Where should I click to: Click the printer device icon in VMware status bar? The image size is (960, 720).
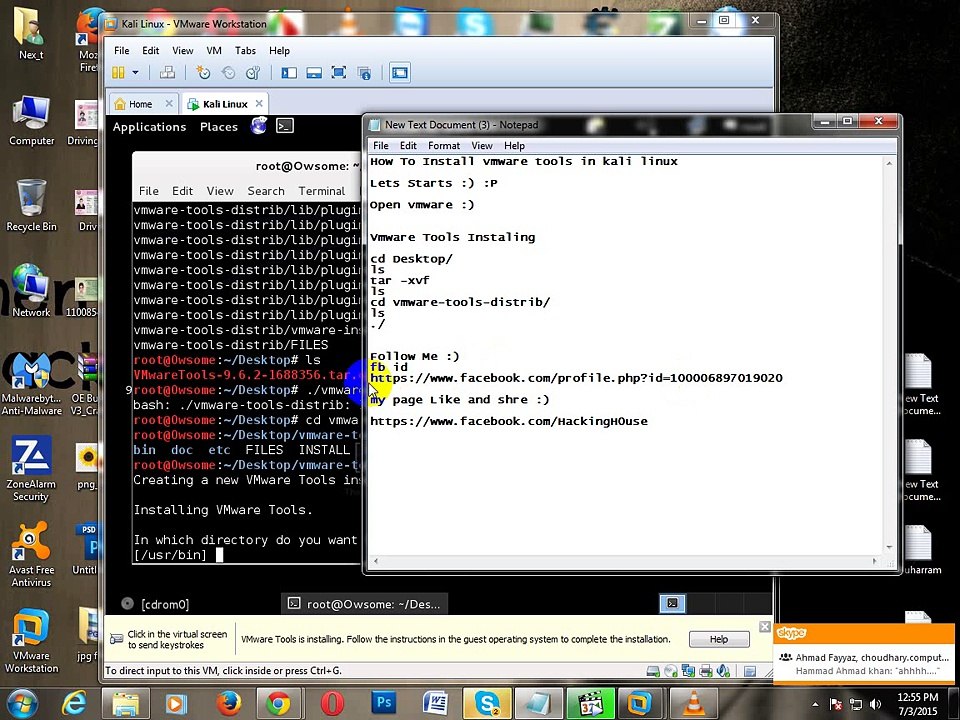(x=705, y=671)
